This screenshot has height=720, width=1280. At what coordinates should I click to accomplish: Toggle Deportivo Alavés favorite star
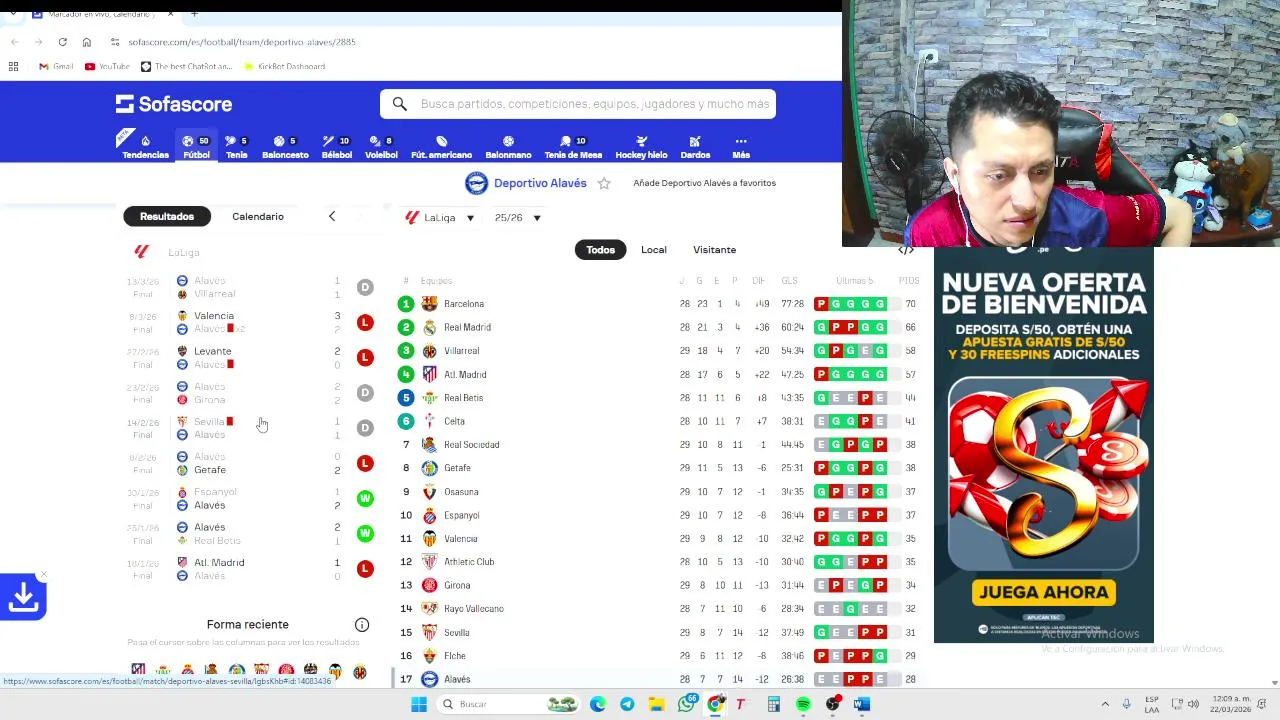604,183
